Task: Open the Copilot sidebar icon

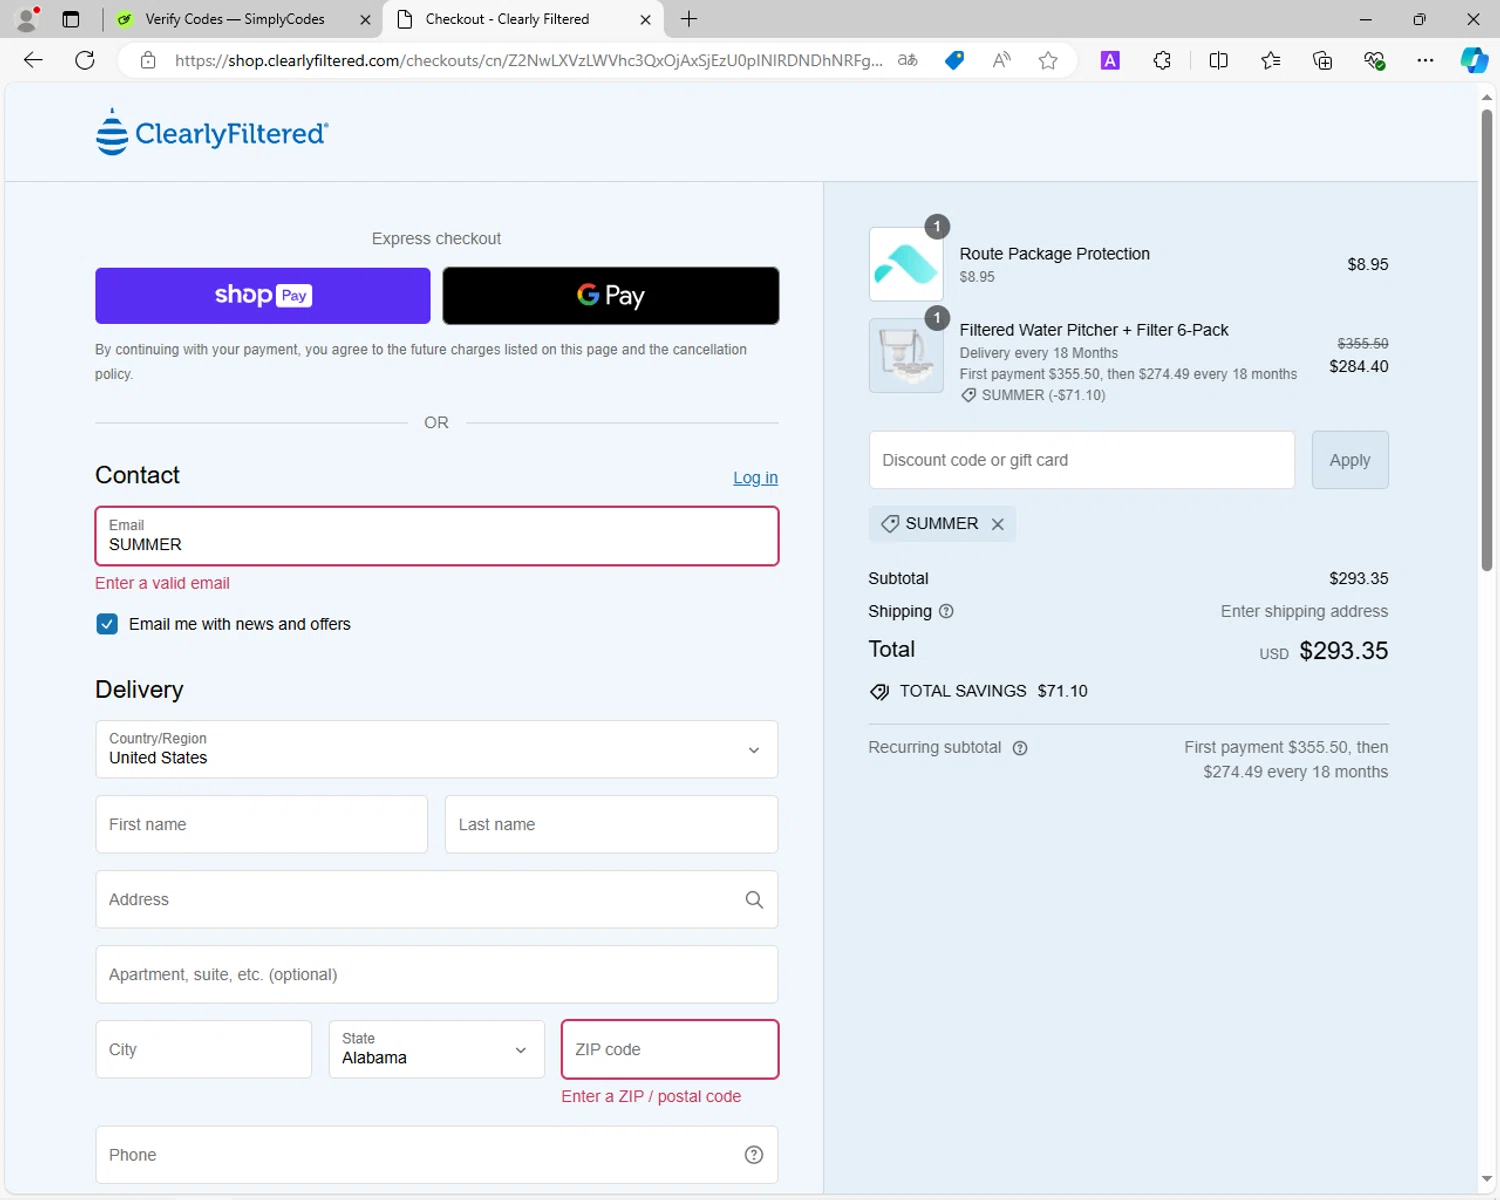Action: coord(1474,60)
